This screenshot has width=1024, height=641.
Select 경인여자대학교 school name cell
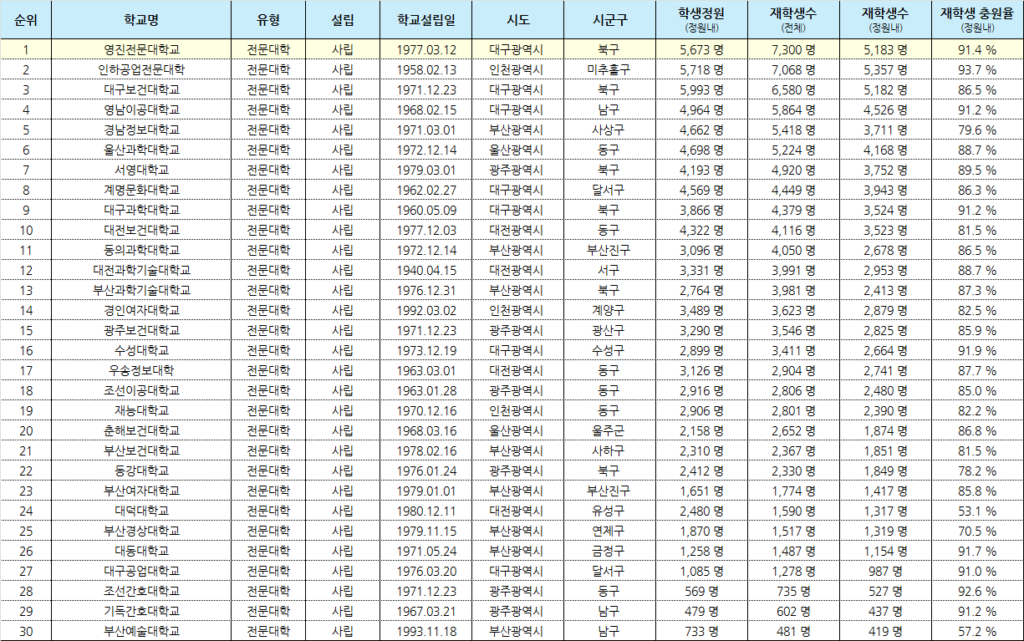tap(142, 311)
